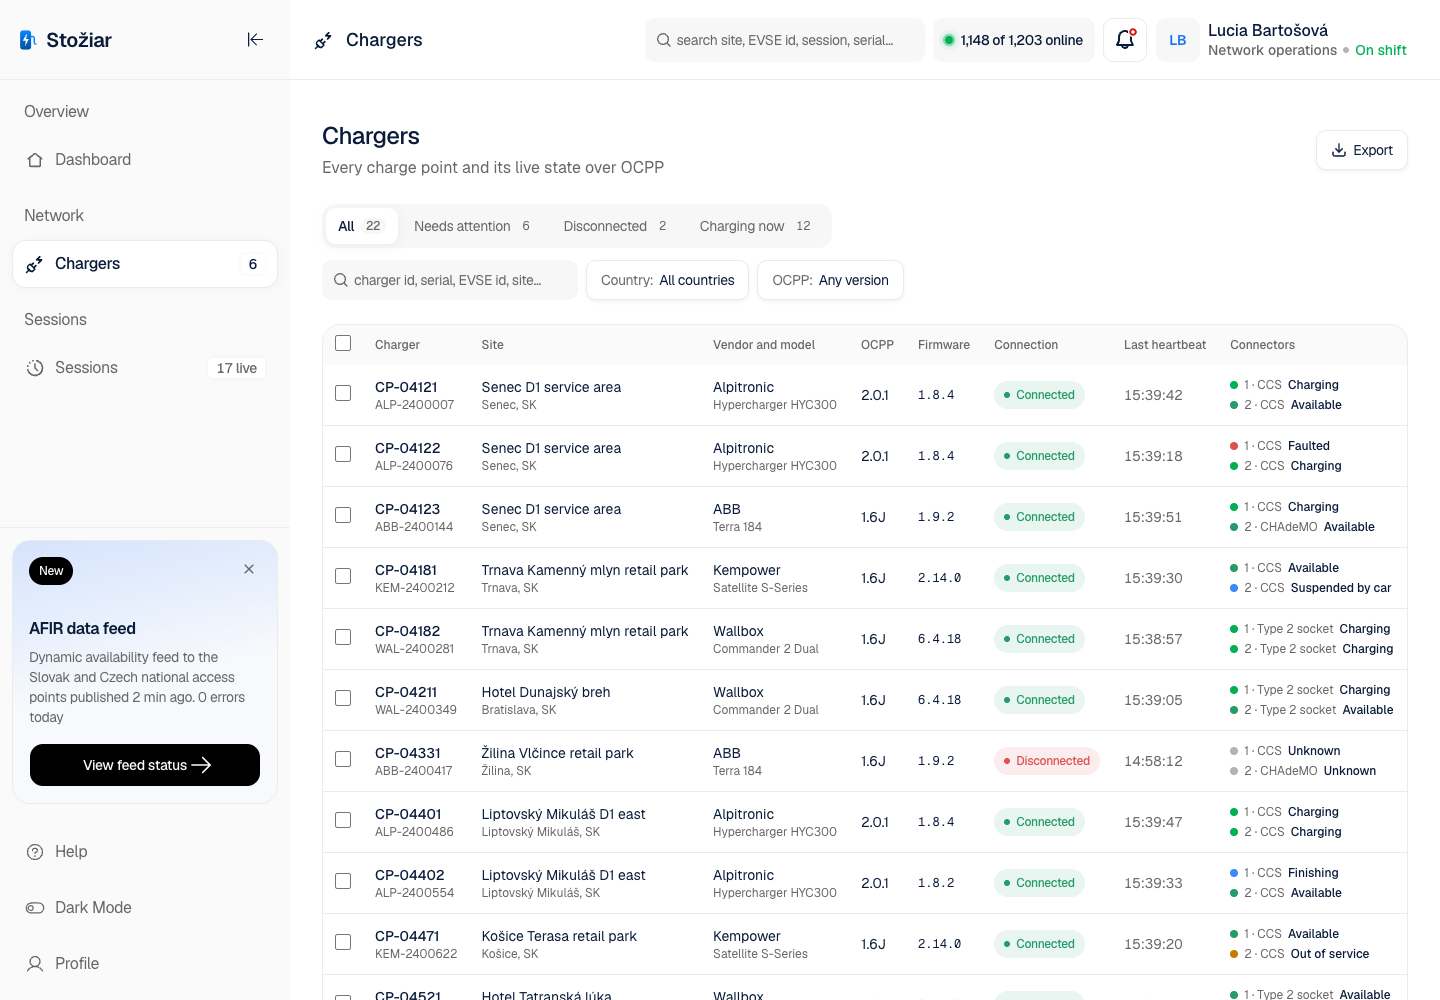Click the 1,148 of 1,203 online indicator
The width and height of the screenshot is (1440, 1000).
click(1014, 40)
